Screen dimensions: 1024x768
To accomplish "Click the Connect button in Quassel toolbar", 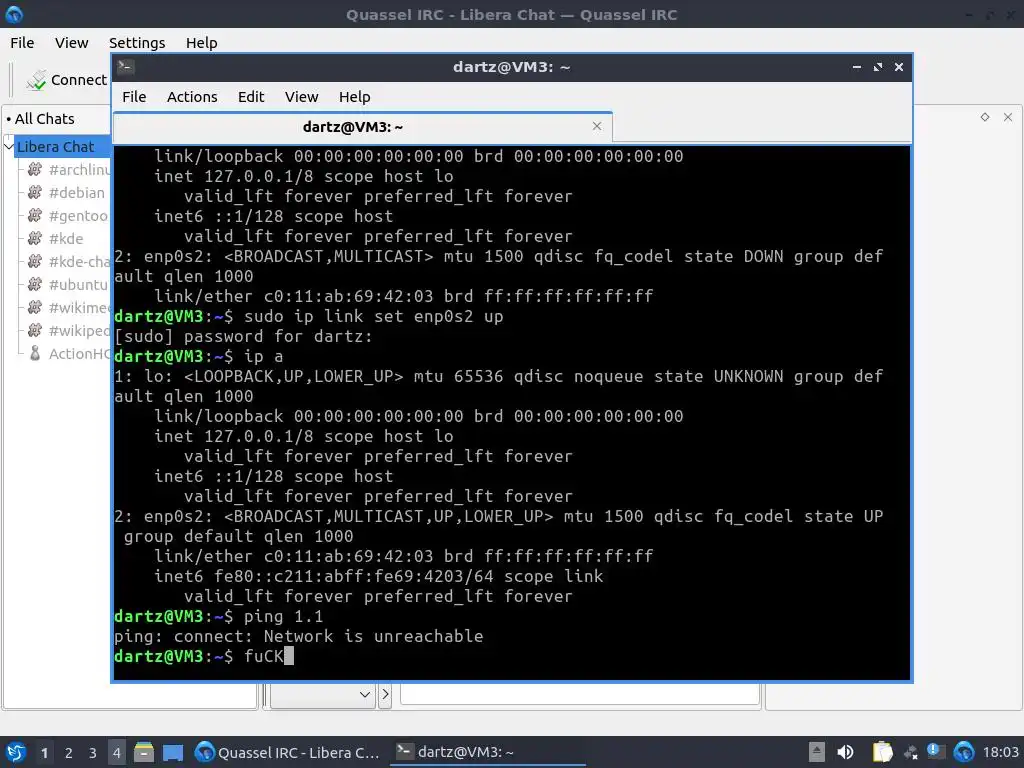I will (66, 80).
